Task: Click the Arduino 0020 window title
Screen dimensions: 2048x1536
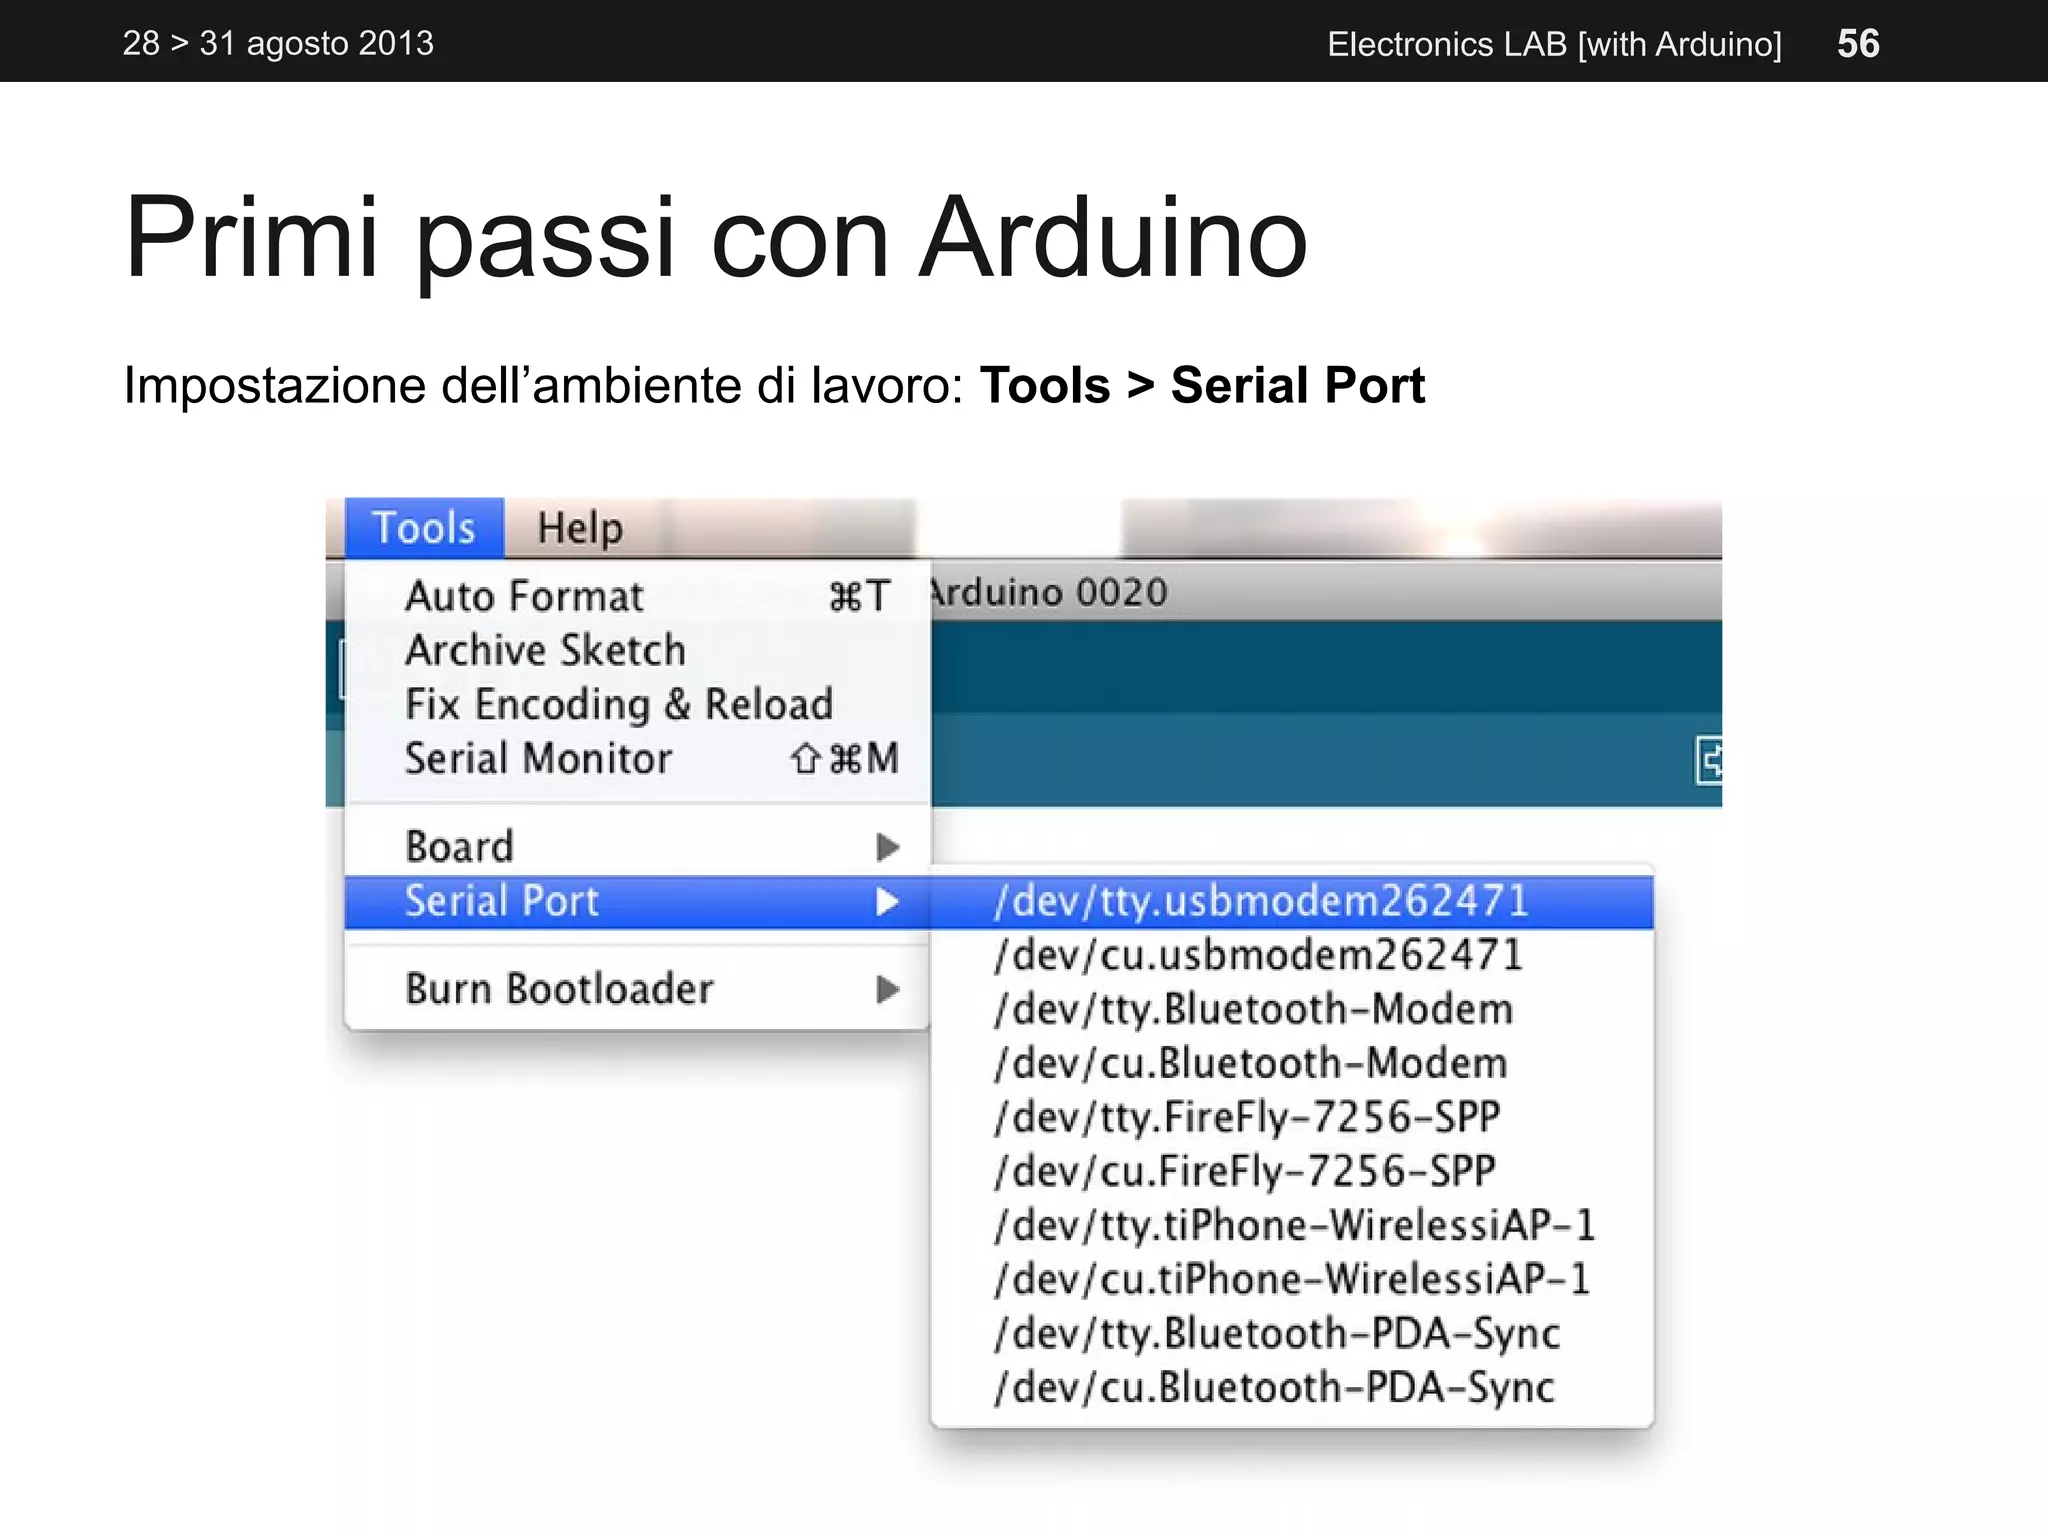Action: point(1049,592)
